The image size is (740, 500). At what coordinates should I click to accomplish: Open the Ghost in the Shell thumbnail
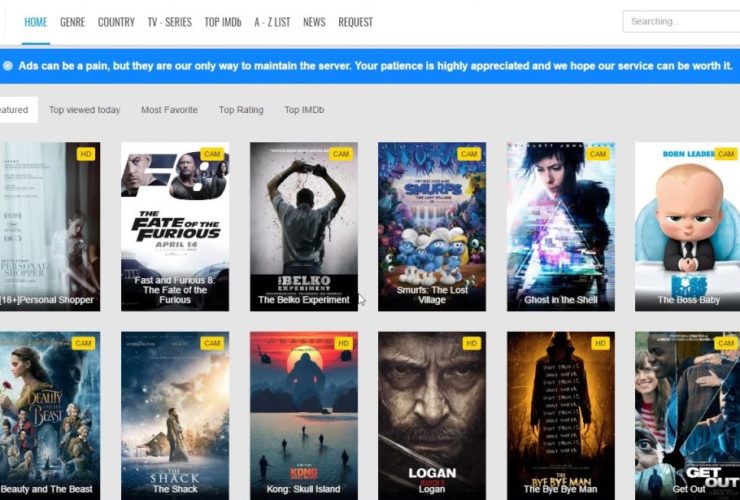560,225
